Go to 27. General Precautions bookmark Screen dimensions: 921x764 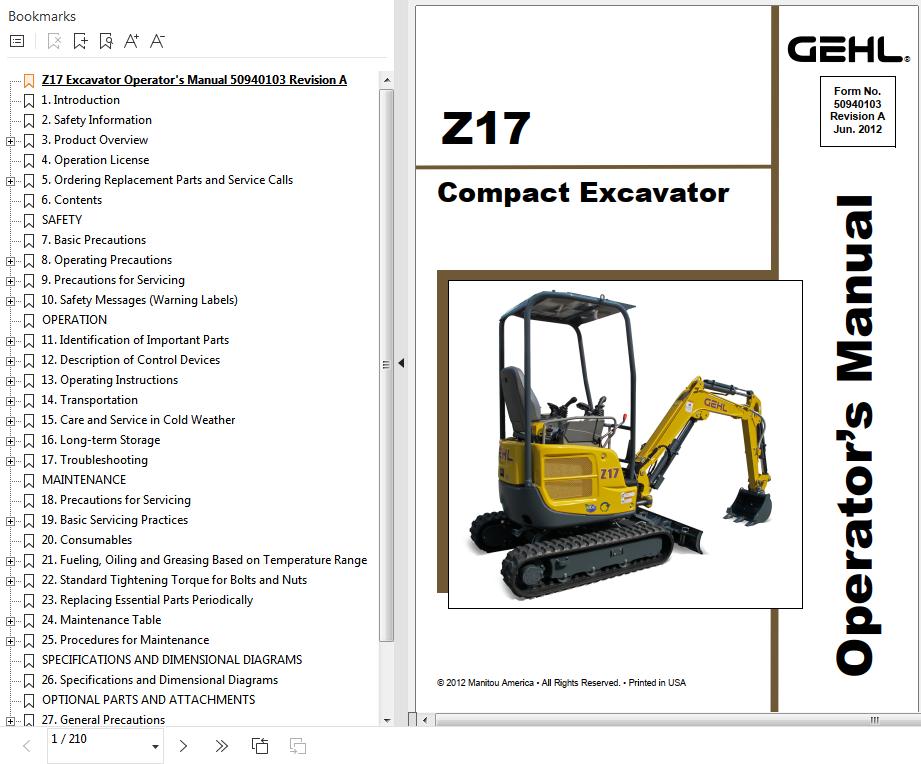103,719
